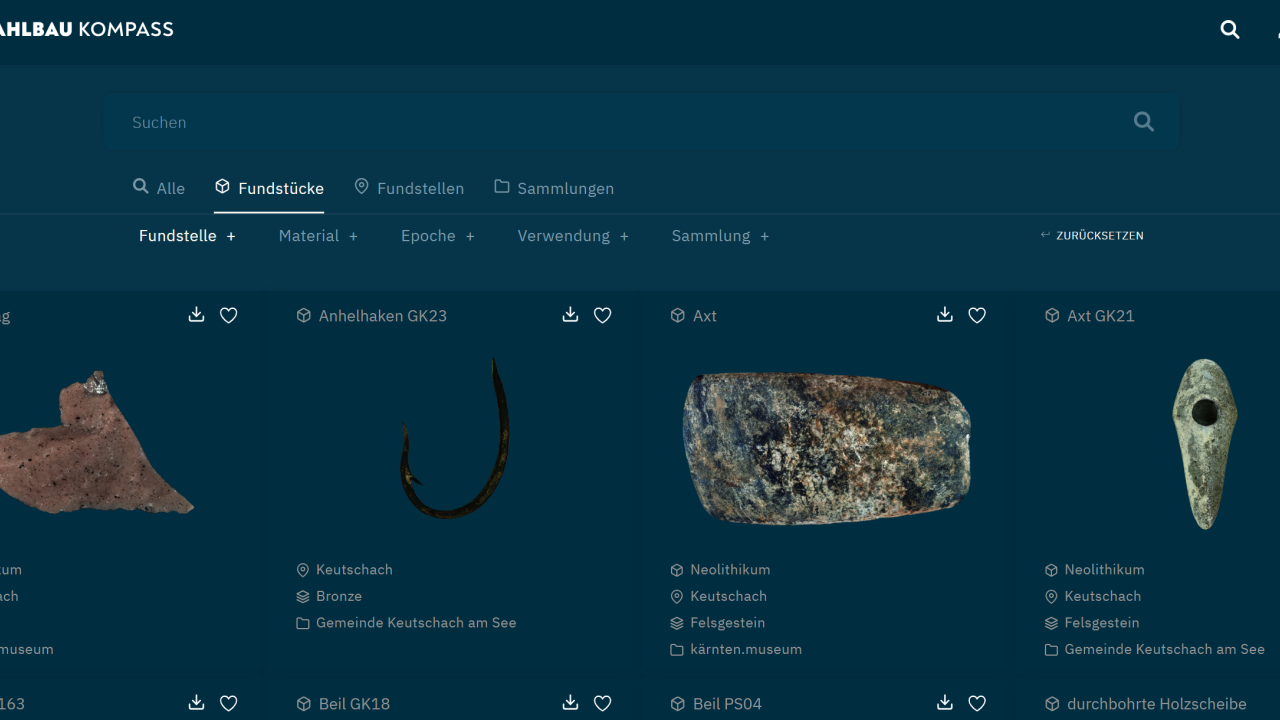The height and width of the screenshot is (720, 1280).
Task: Favorite the Anhelhaken GK23 item
Action: (x=603, y=315)
